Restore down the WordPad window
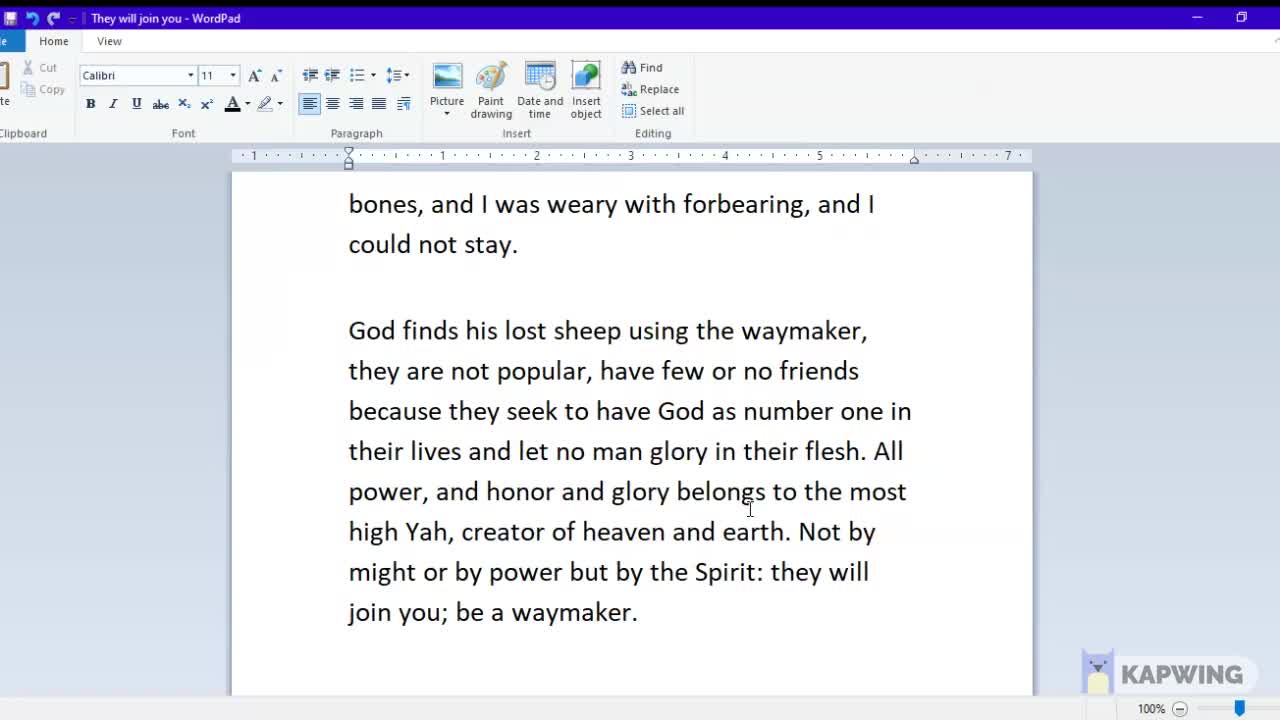Screen dimensions: 1280x720 (x=1241, y=17)
